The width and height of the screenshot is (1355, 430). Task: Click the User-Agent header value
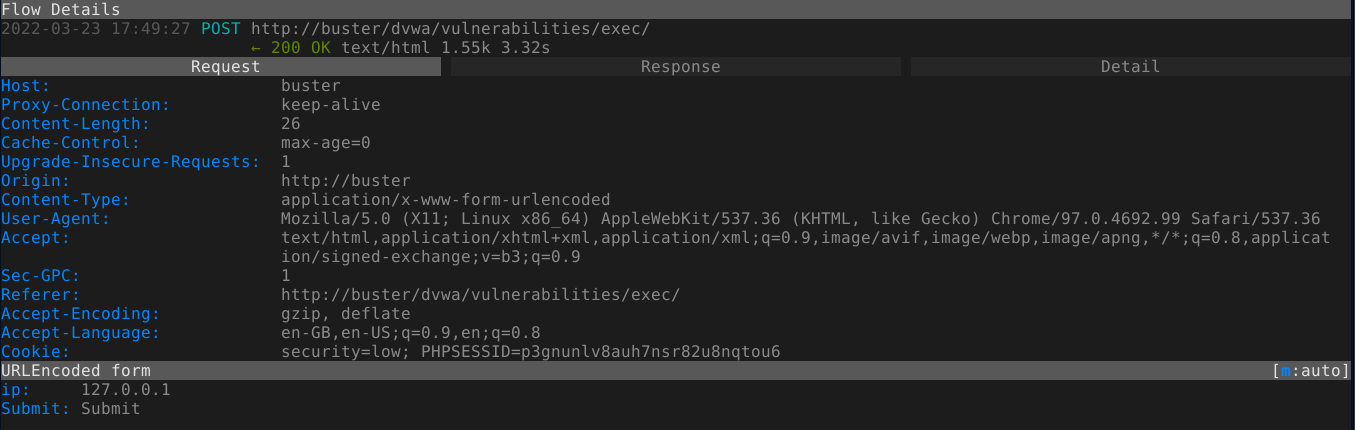(800, 219)
